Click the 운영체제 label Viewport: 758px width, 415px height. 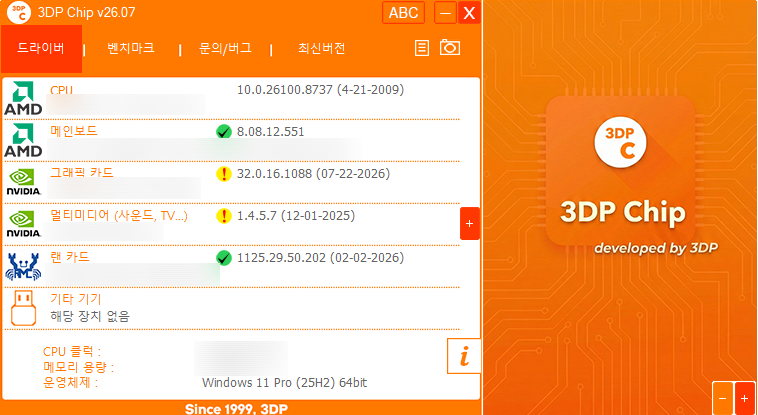71,383
